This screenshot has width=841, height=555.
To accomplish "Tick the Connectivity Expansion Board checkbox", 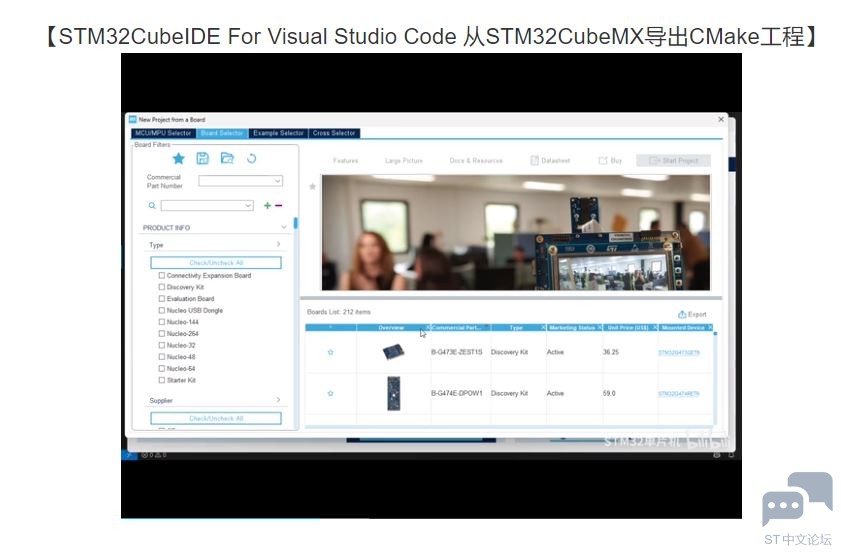I will (x=161, y=276).
